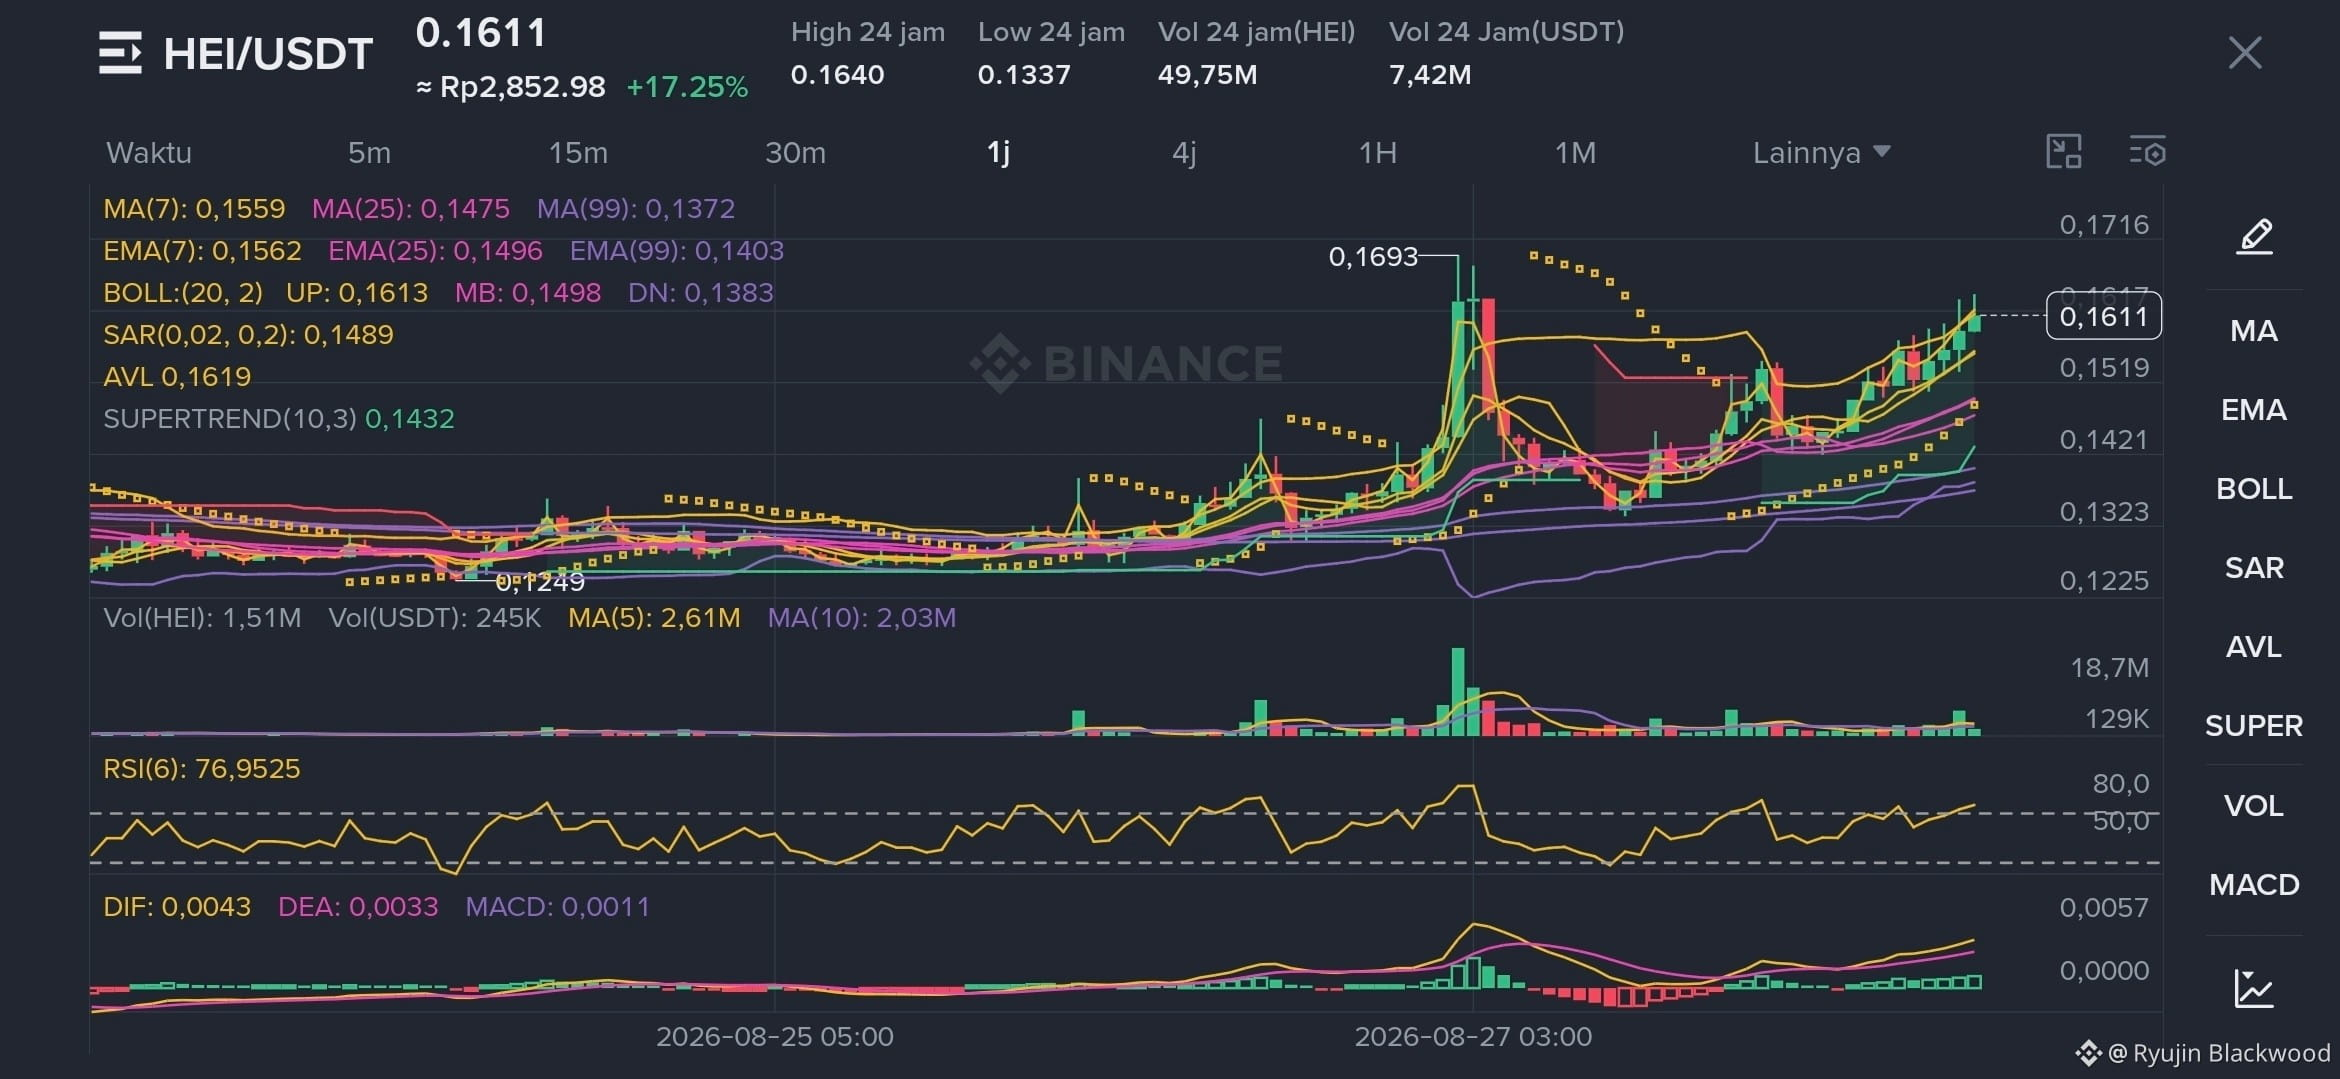Click the Vol(HEI): 1,51M label
2340x1079 pixels.
pyautogui.click(x=202, y=618)
